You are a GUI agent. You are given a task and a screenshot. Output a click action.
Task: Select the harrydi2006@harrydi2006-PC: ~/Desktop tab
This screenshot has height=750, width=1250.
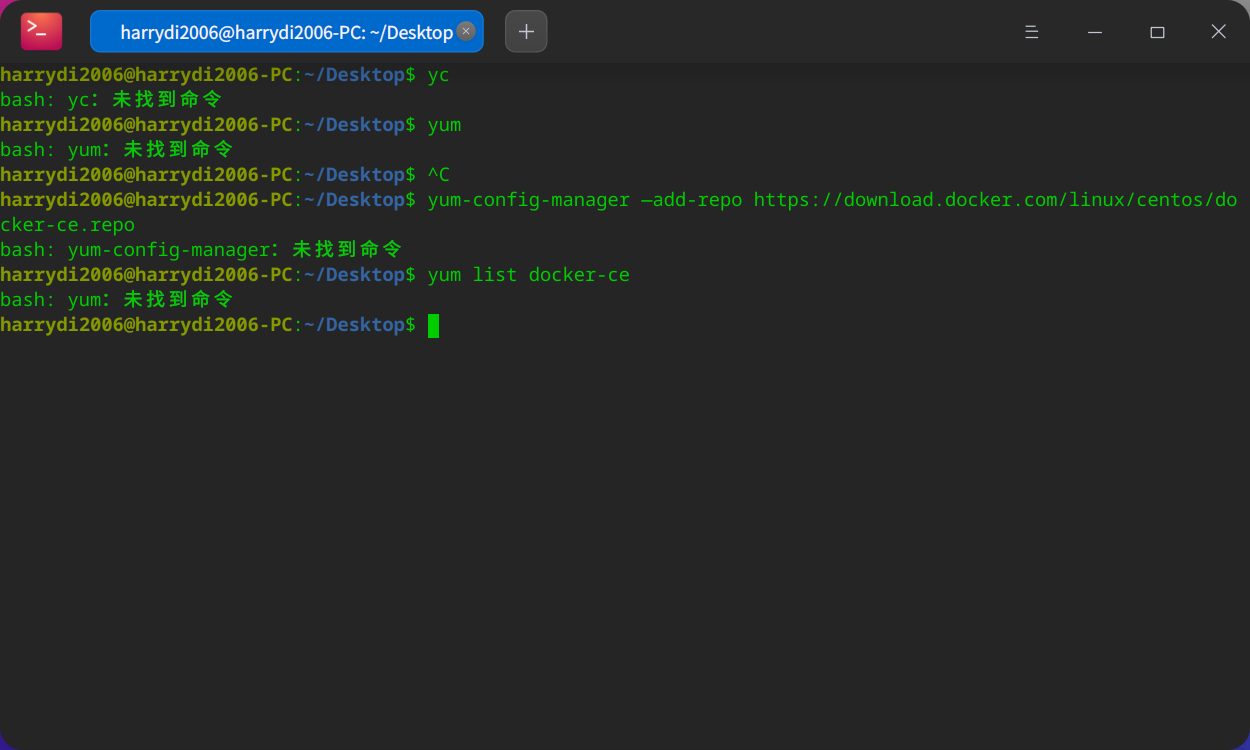click(280, 32)
